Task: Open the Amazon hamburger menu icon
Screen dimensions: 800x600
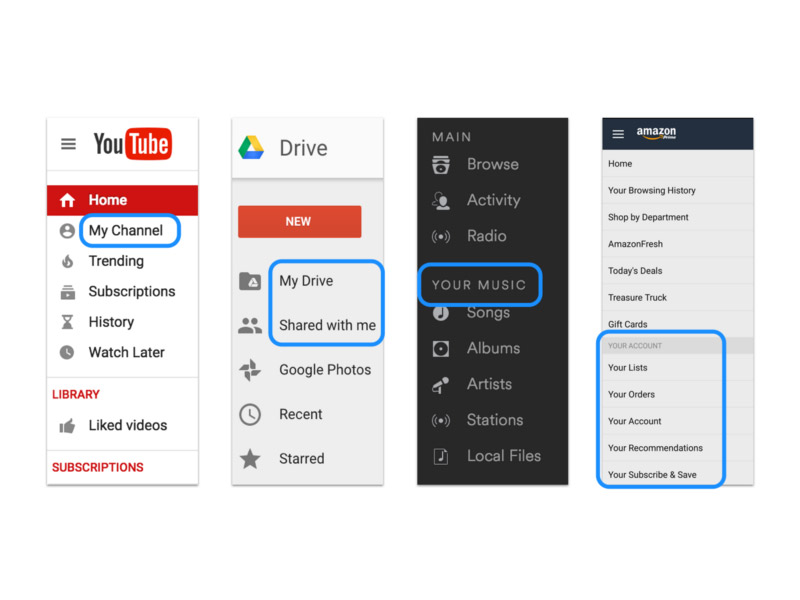Action: [618, 134]
